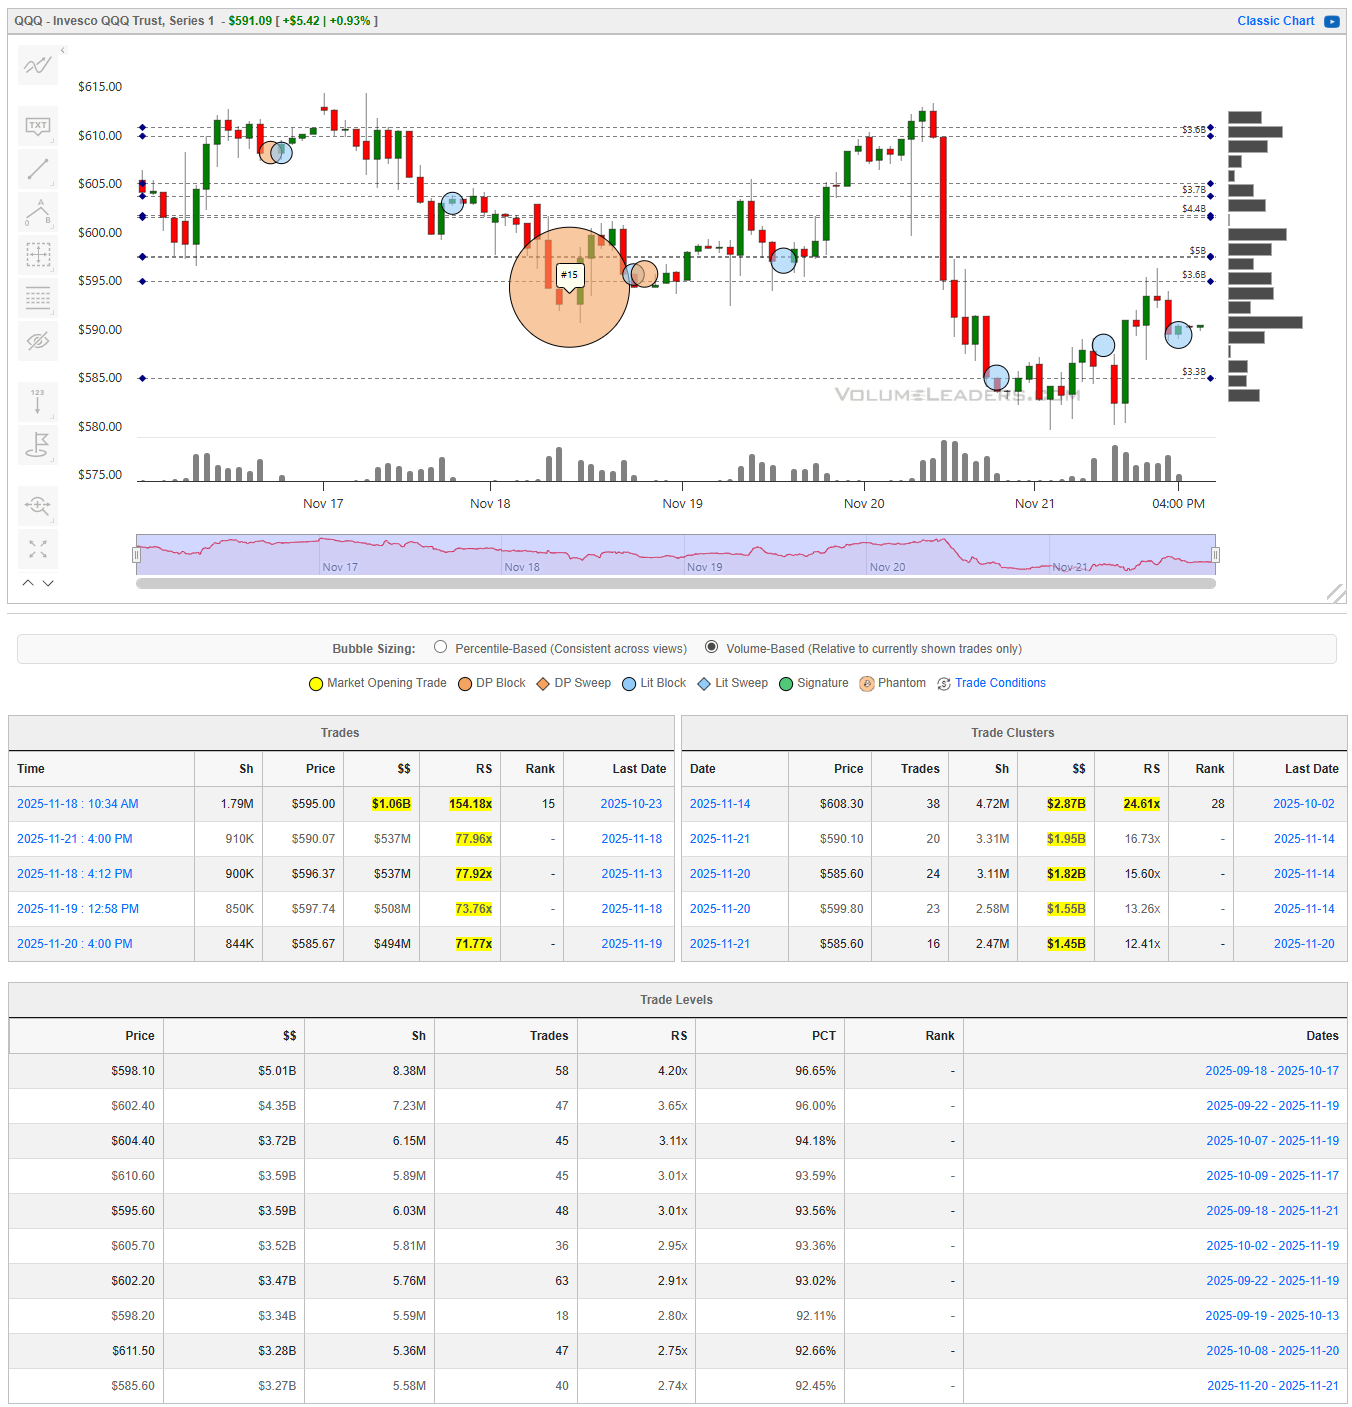The height and width of the screenshot is (1407, 1352).
Task: Click the 24.61x cluster RS value
Action: pos(1142,804)
